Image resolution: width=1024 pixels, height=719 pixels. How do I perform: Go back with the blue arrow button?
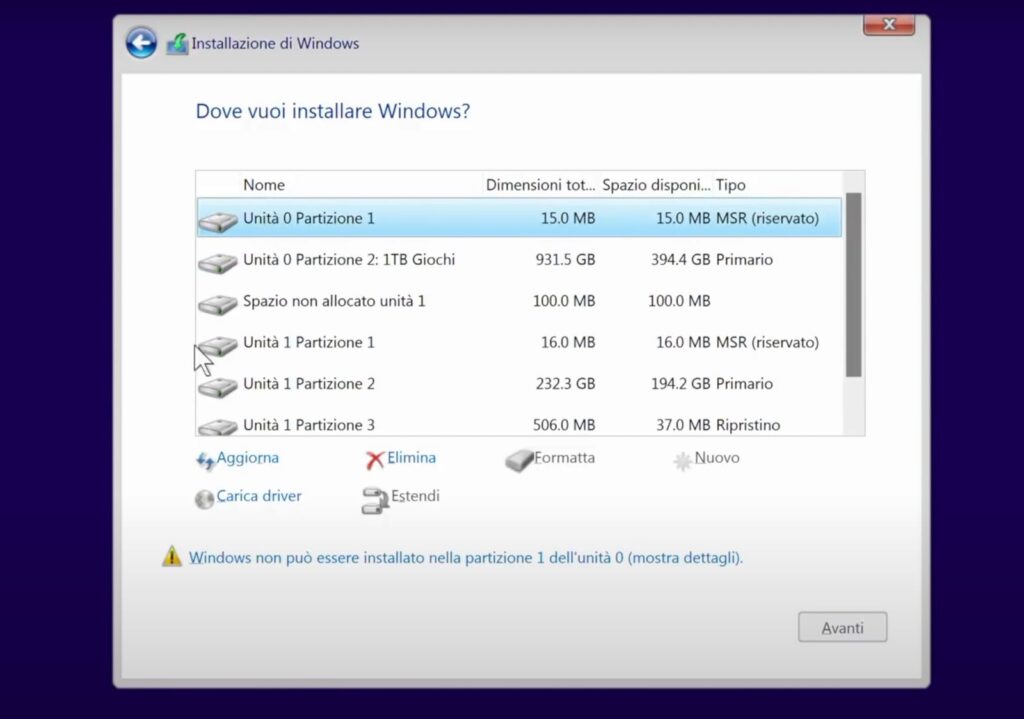click(x=141, y=43)
